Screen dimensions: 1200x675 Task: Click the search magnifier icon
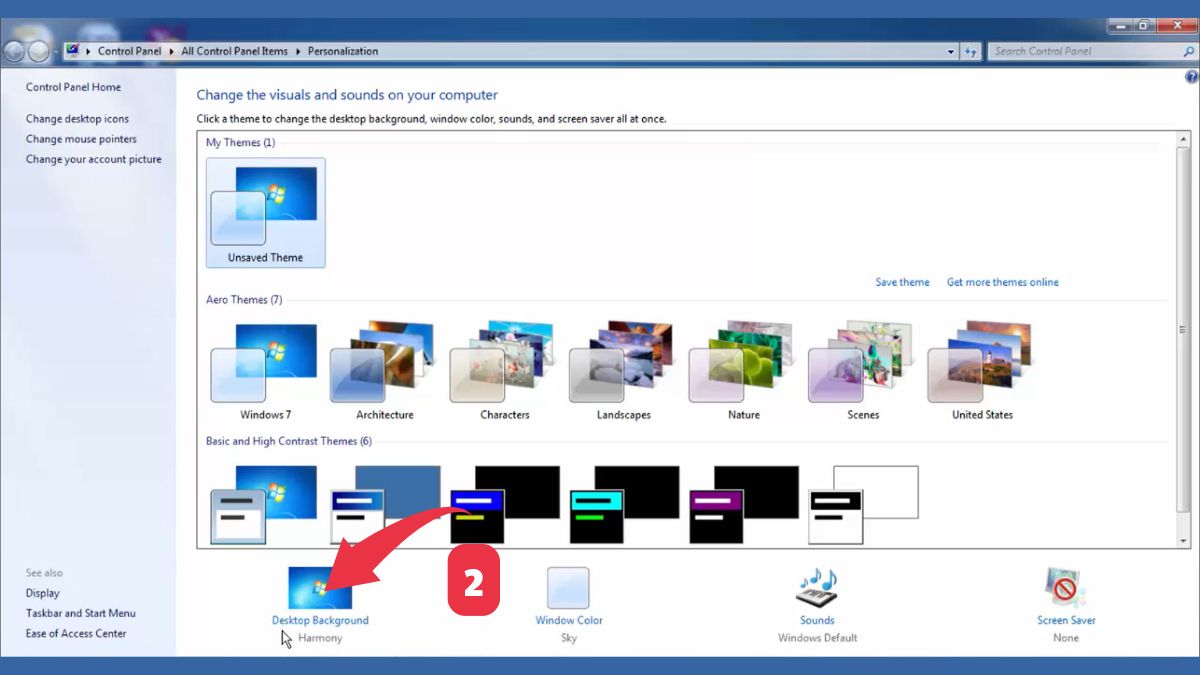point(1188,51)
